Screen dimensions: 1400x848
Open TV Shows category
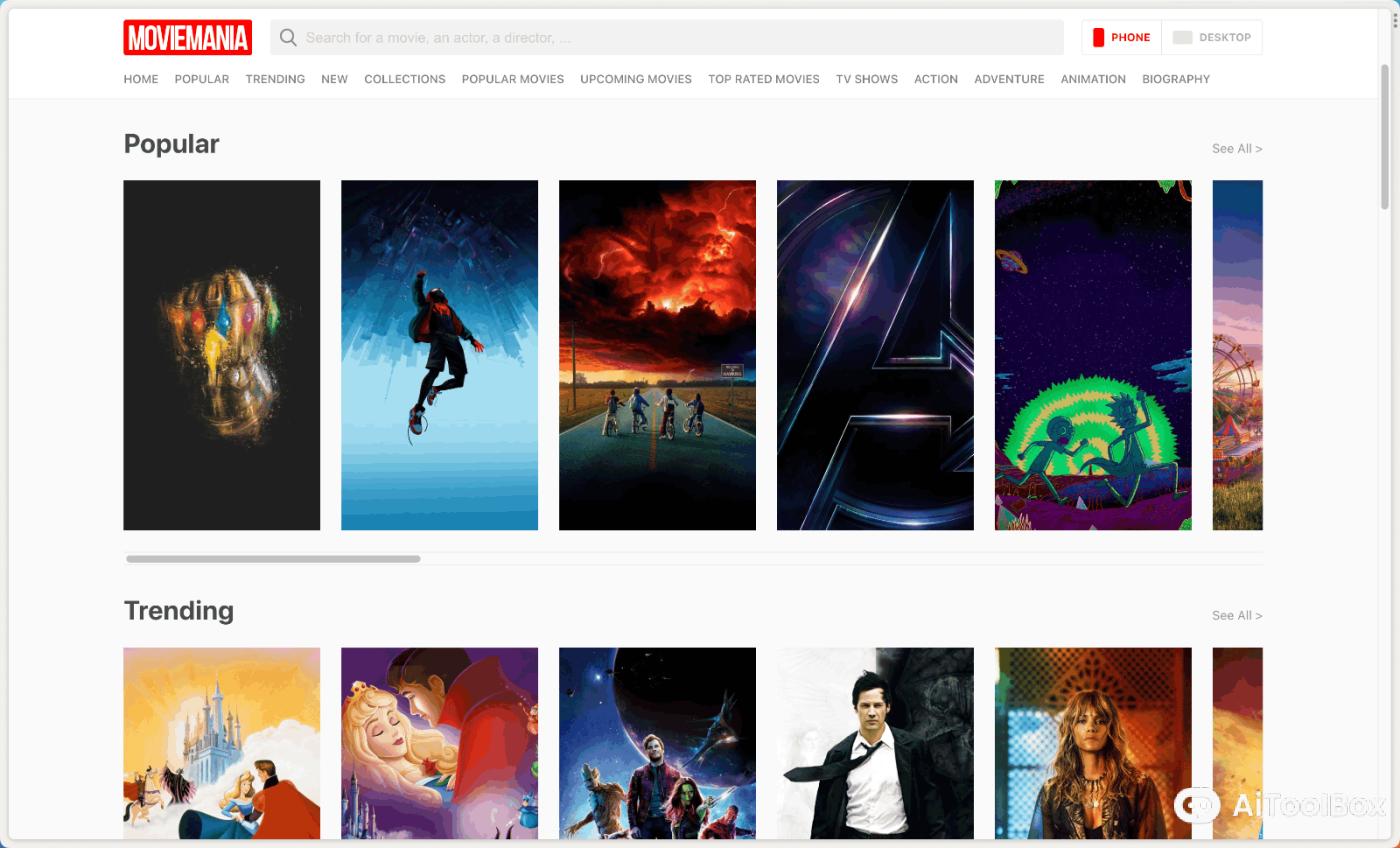tap(866, 79)
